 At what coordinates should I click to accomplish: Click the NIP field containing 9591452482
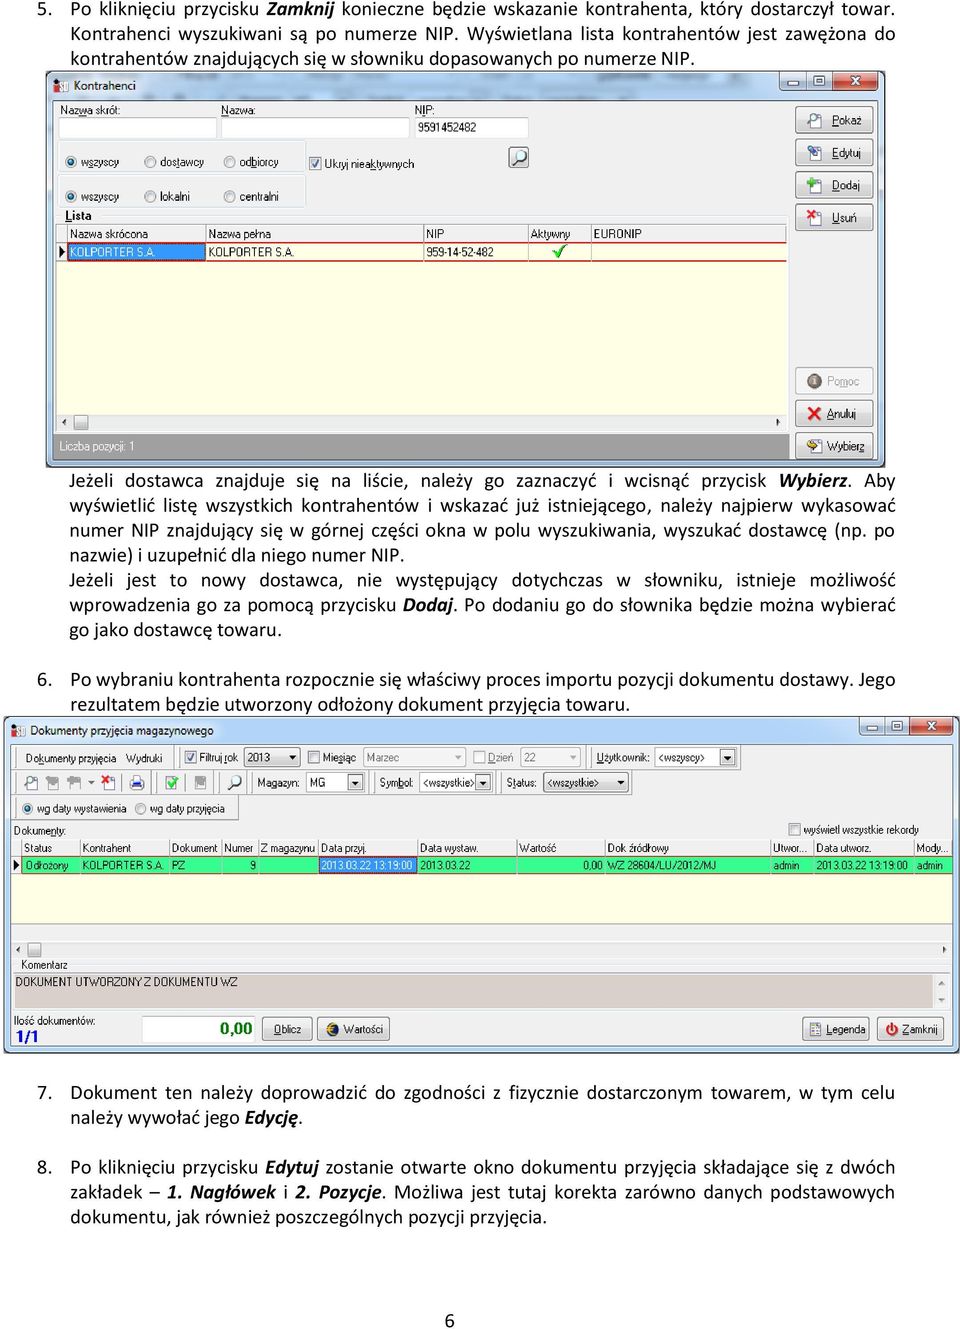(471, 128)
